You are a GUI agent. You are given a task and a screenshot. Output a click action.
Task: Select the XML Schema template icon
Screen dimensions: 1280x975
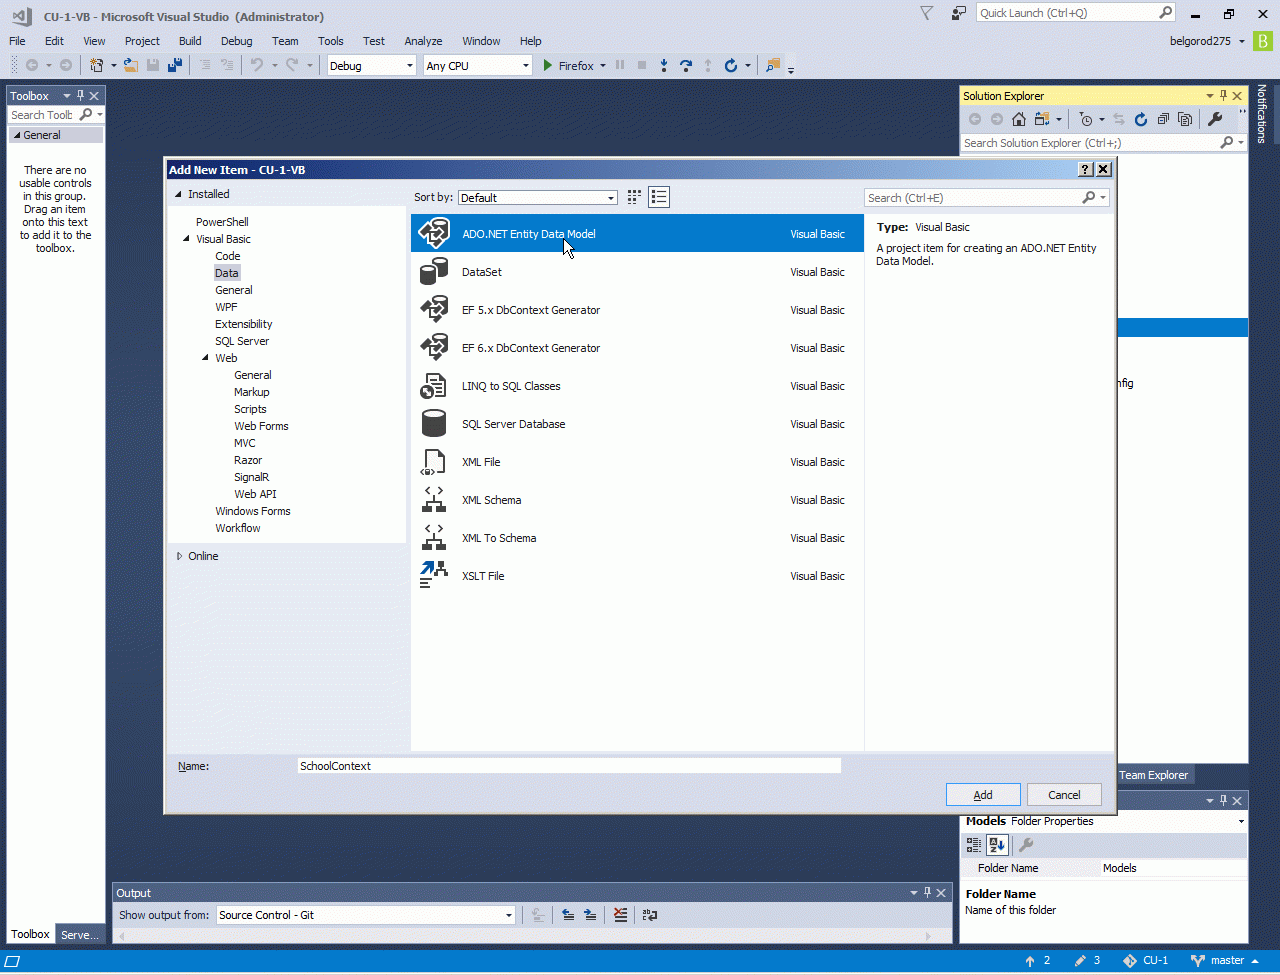tap(434, 500)
